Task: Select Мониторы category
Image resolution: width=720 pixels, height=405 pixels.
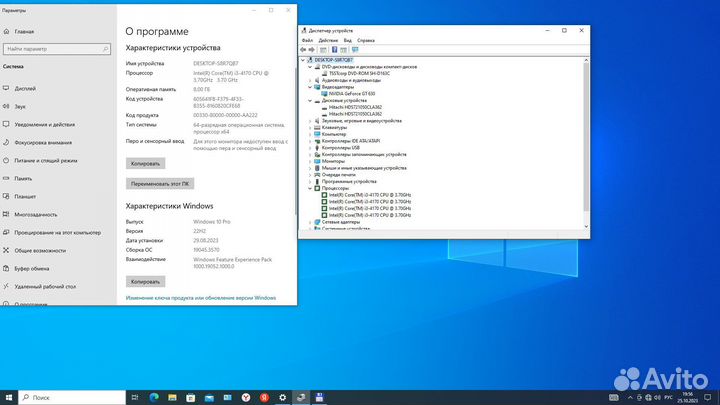Action: 333,161
